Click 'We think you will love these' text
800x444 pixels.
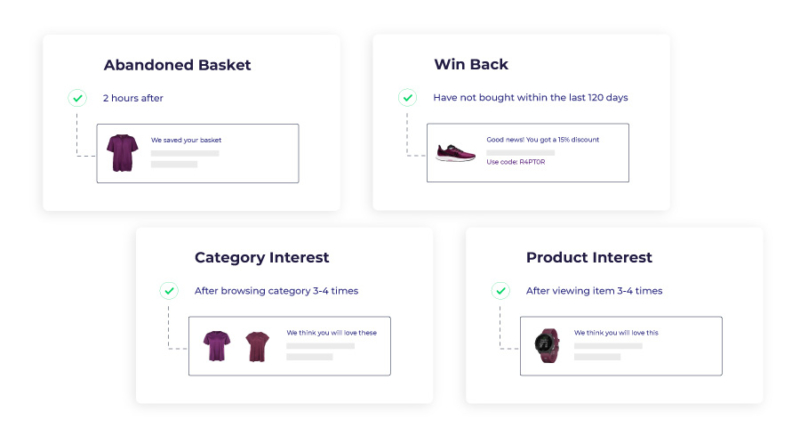click(x=332, y=333)
